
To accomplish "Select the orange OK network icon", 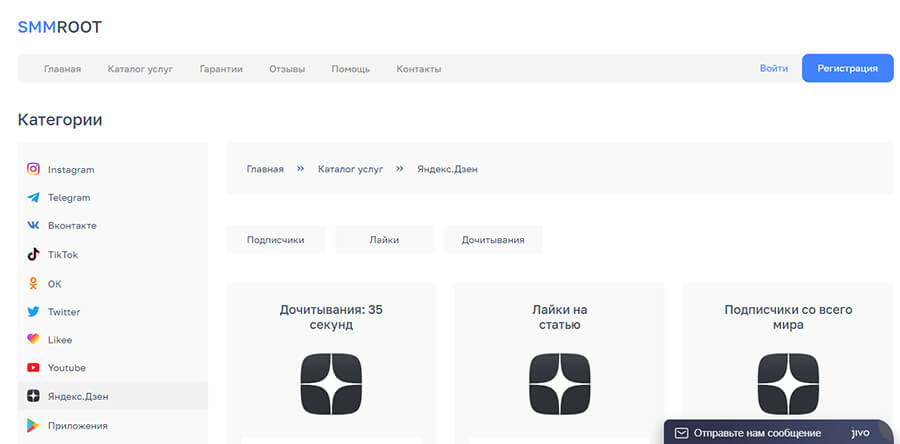I will coord(33,283).
